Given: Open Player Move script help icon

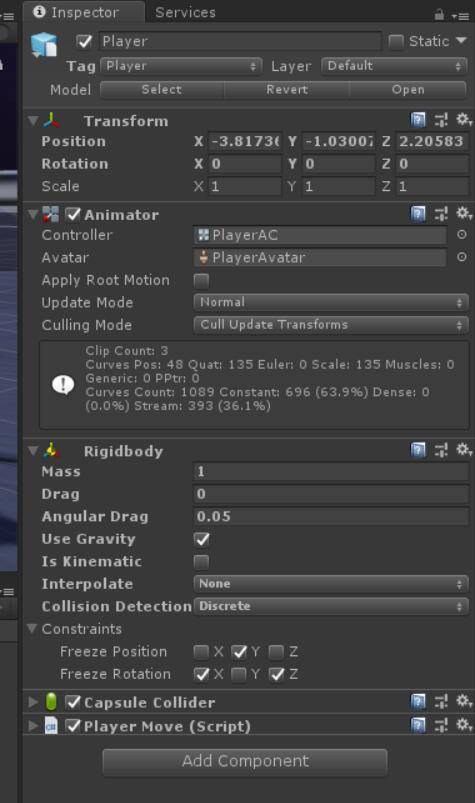Looking at the screenshot, I should [418, 725].
